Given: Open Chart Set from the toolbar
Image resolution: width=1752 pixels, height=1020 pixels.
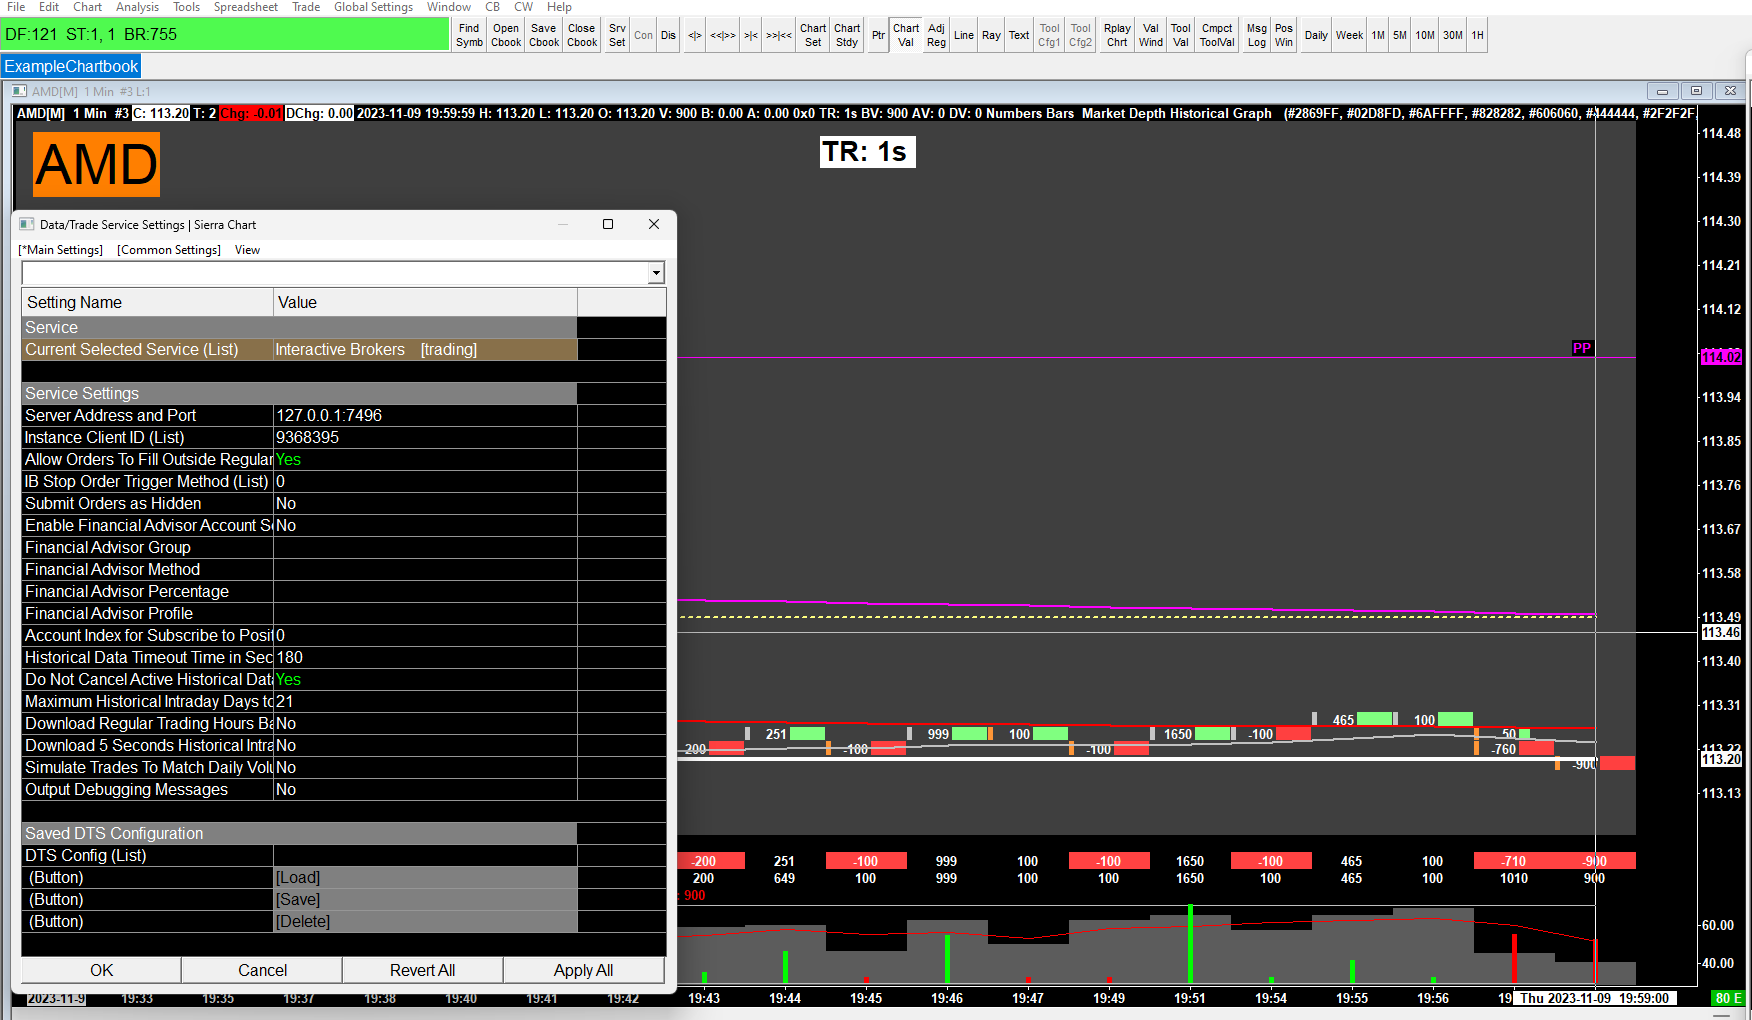Looking at the screenshot, I should pos(813,35).
